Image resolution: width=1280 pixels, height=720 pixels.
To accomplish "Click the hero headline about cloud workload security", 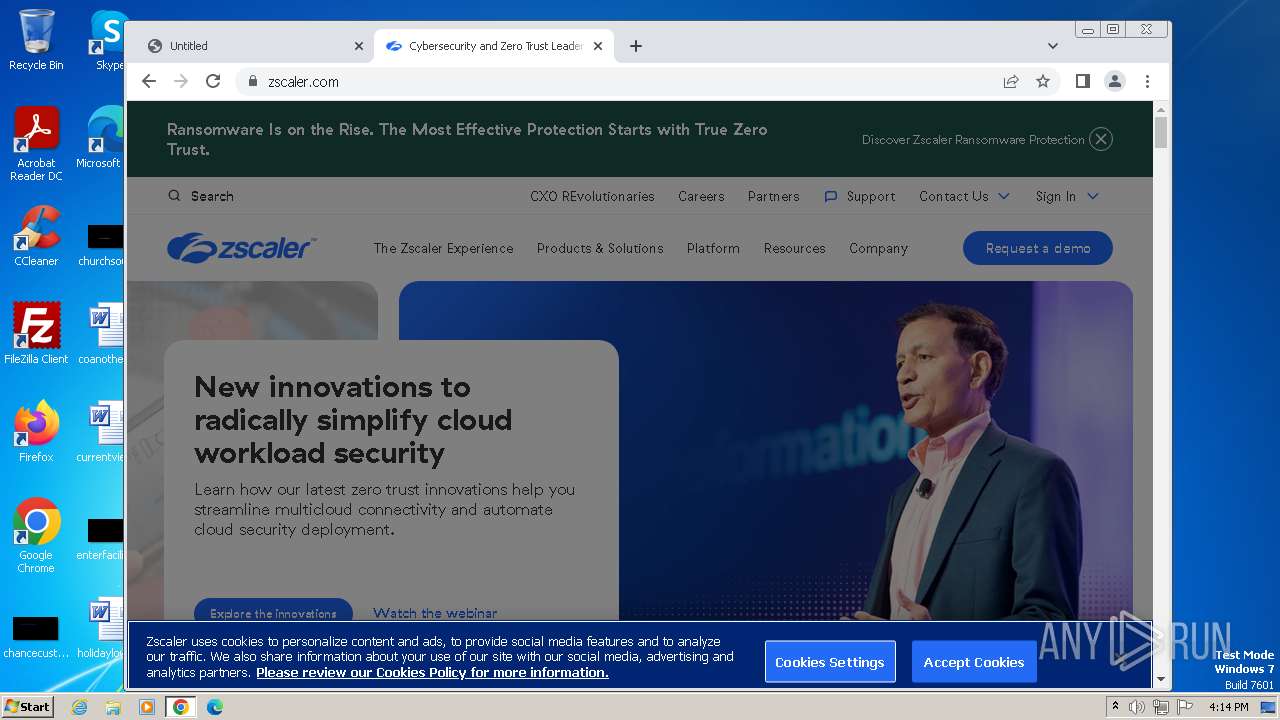I will [353, 420].
